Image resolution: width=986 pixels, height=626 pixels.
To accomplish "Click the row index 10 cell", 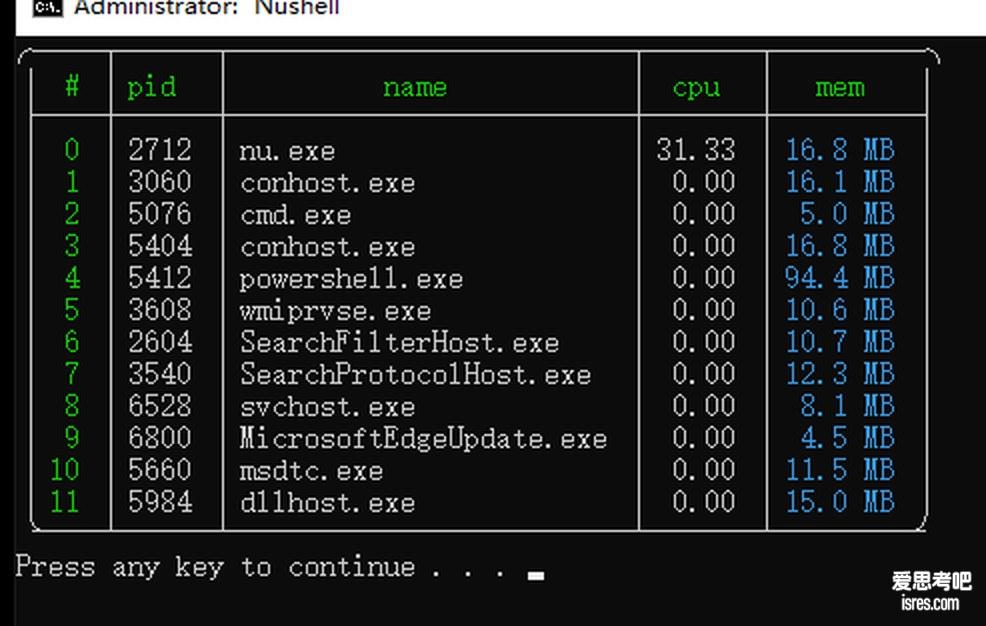I will point(65,470).
